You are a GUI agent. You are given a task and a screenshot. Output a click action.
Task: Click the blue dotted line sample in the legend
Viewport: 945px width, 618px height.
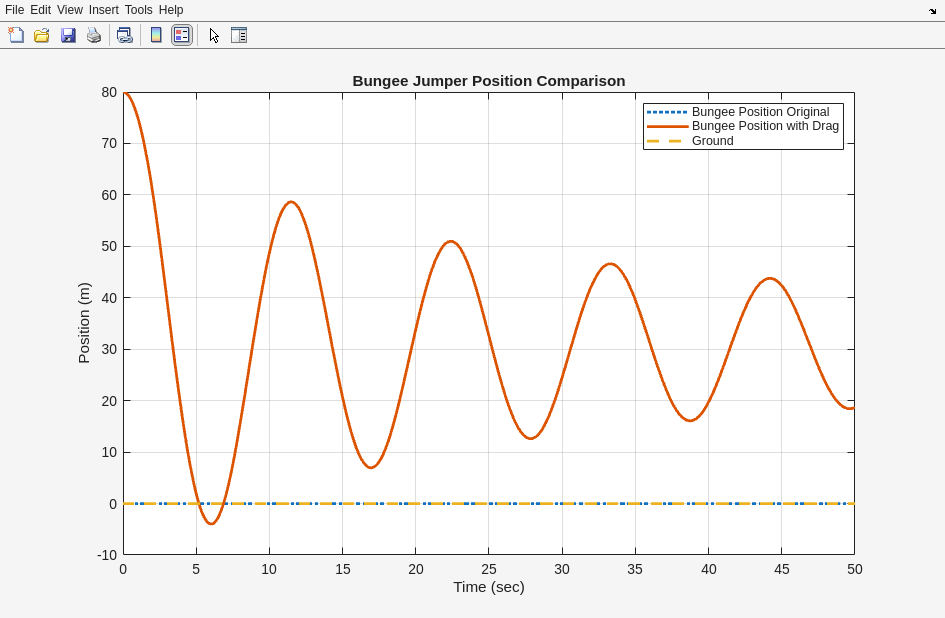tap(667, 112)
